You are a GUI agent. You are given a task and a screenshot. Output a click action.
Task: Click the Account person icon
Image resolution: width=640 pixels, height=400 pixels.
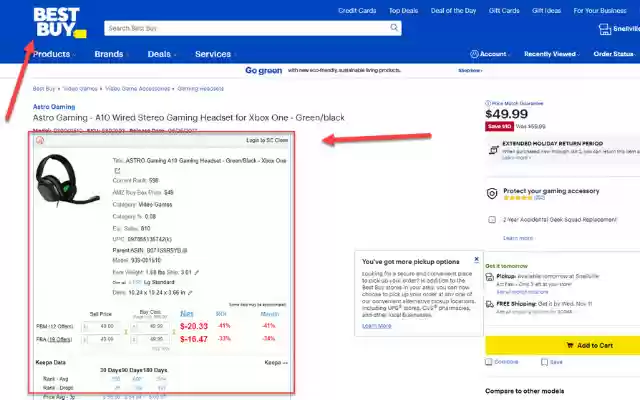coord(474,54)
